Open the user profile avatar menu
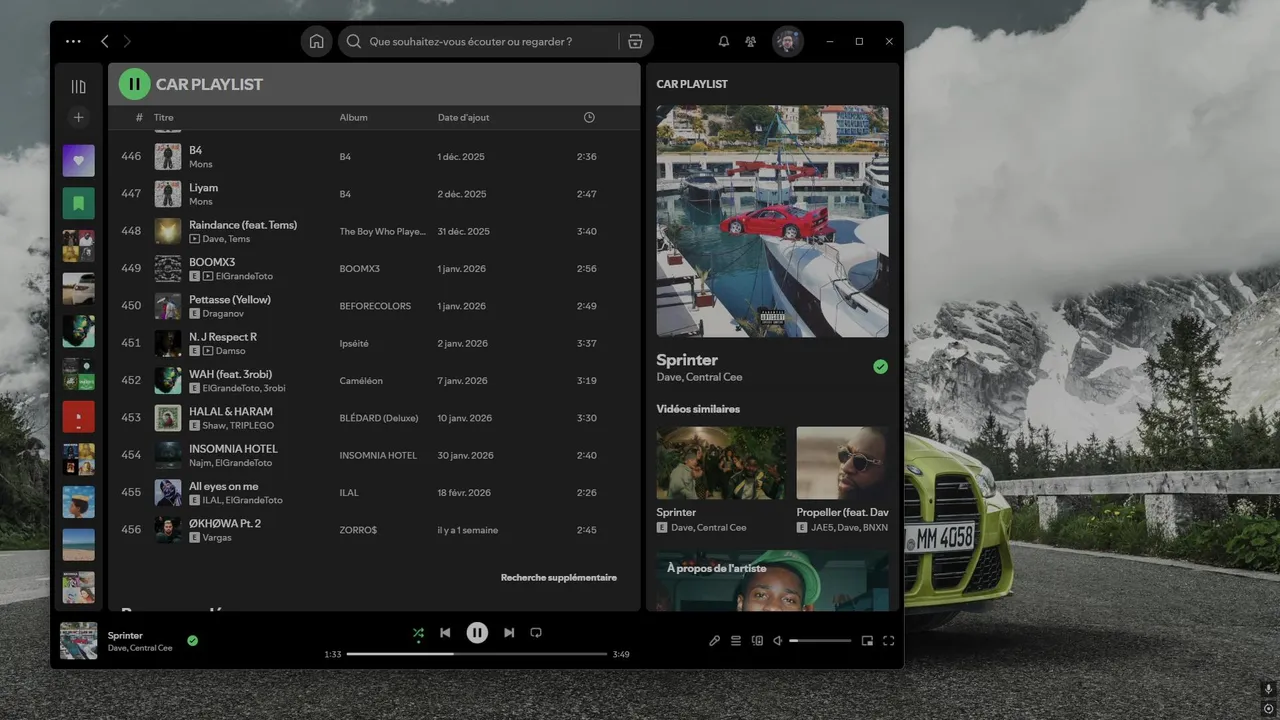Screen dimensions: 1280x720 tap(788, 41)
